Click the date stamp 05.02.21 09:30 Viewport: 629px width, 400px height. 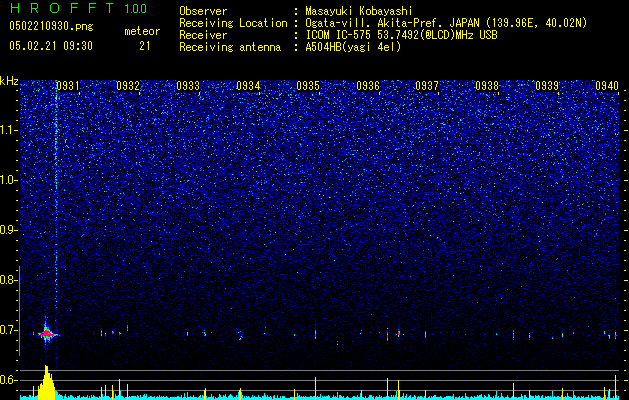point(51,46)
